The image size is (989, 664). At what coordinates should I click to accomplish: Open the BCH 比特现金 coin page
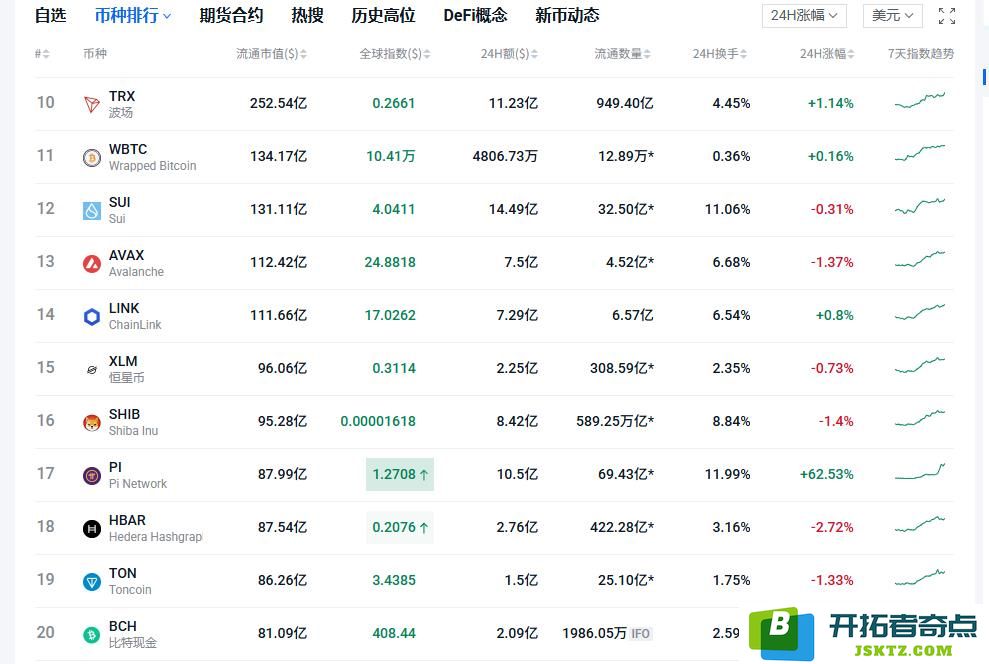tap(132, 634)
